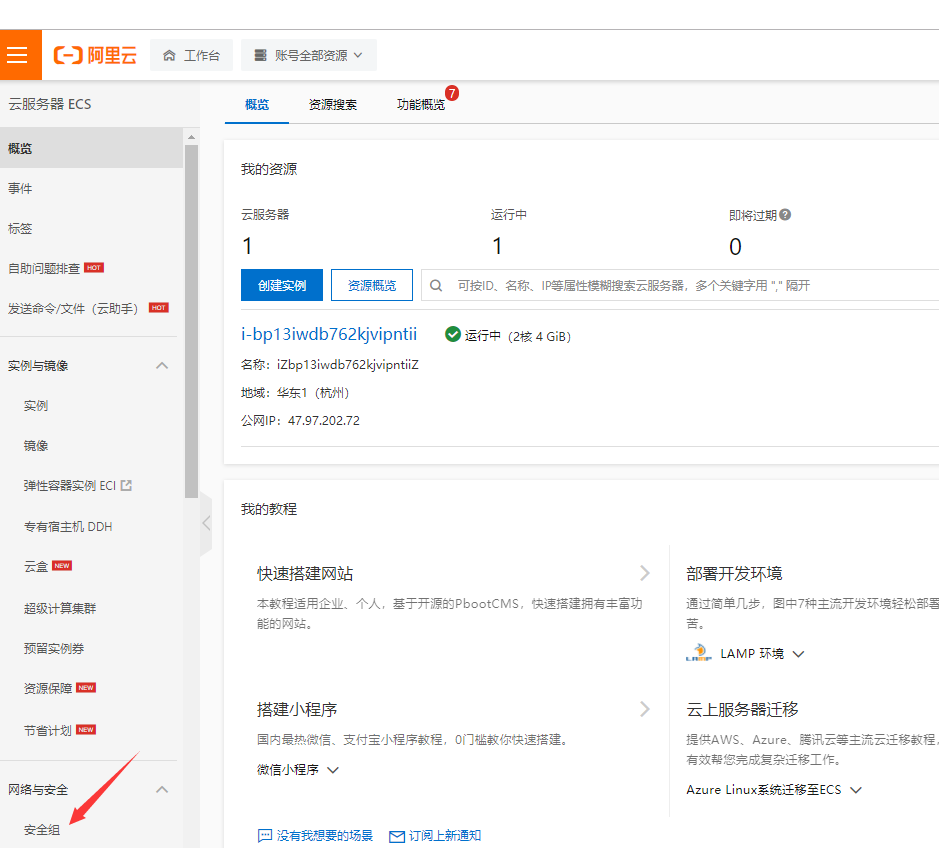Click the home icon beside 工作台

[169, 56]
